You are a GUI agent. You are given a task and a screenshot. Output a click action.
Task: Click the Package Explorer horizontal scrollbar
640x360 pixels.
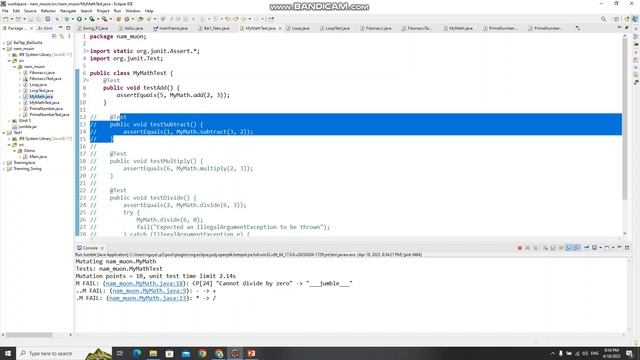29,335
